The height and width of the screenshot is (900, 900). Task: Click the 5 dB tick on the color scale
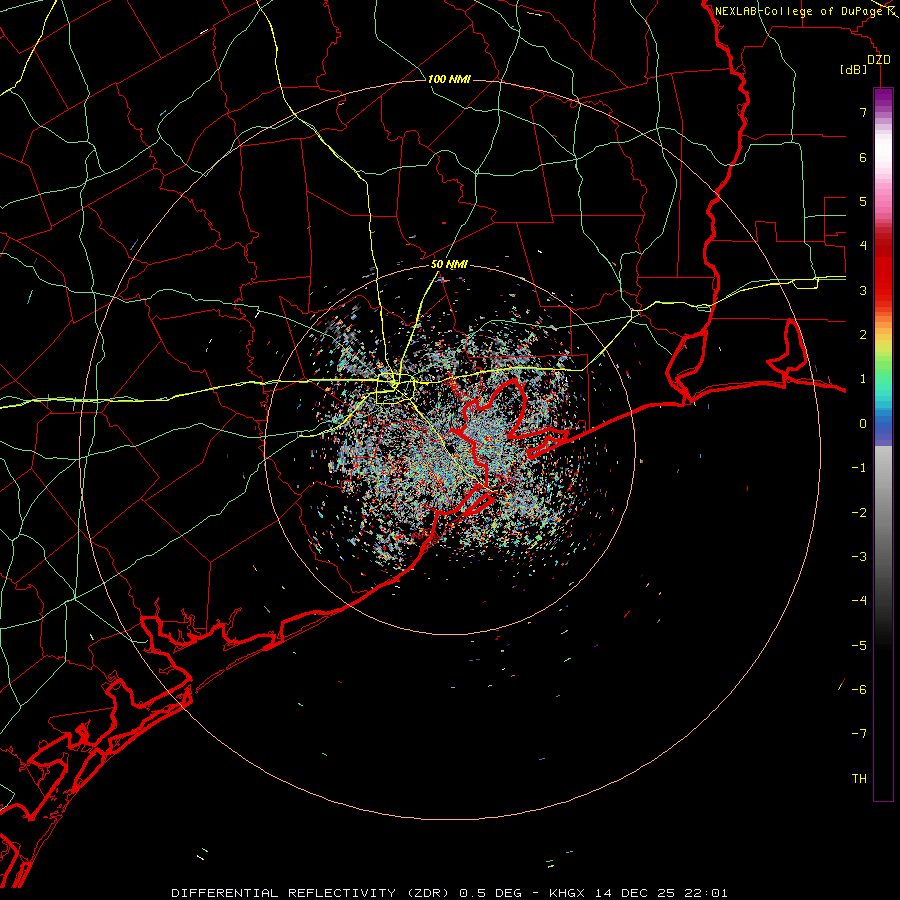pyautogui.click(x=863, y=201)
